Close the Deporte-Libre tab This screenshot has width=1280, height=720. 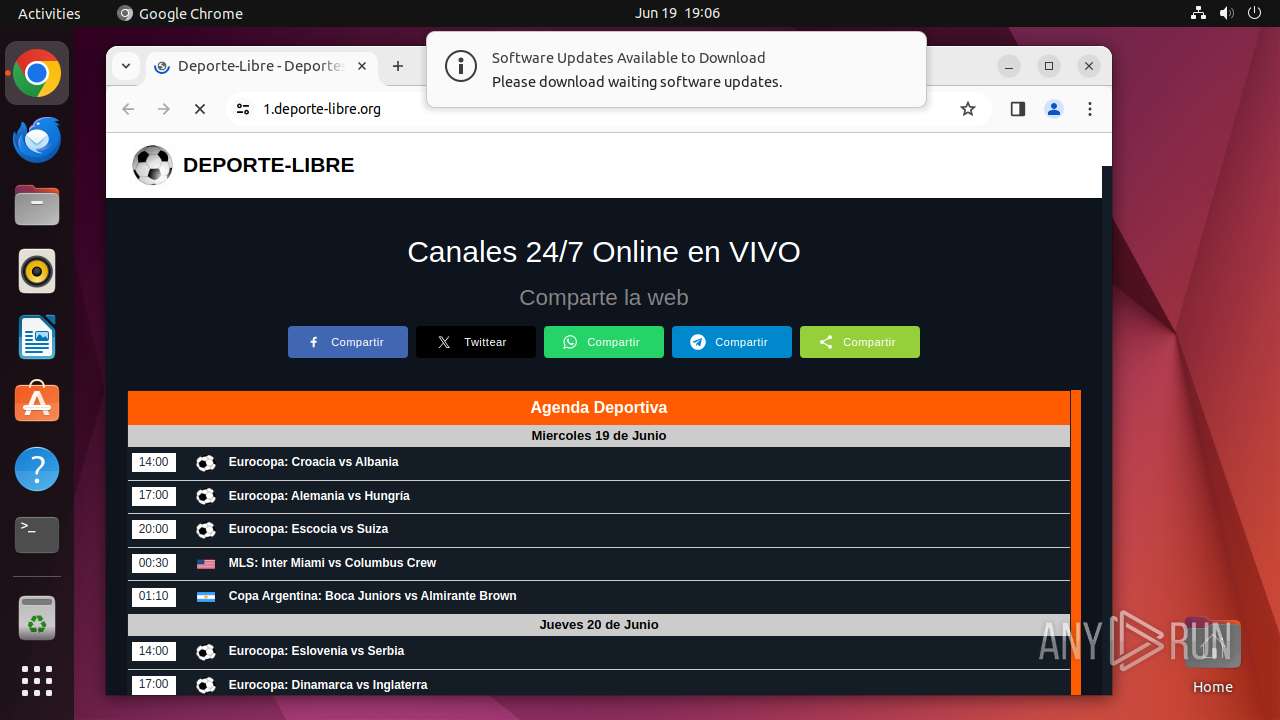click(x=362, y=66)
